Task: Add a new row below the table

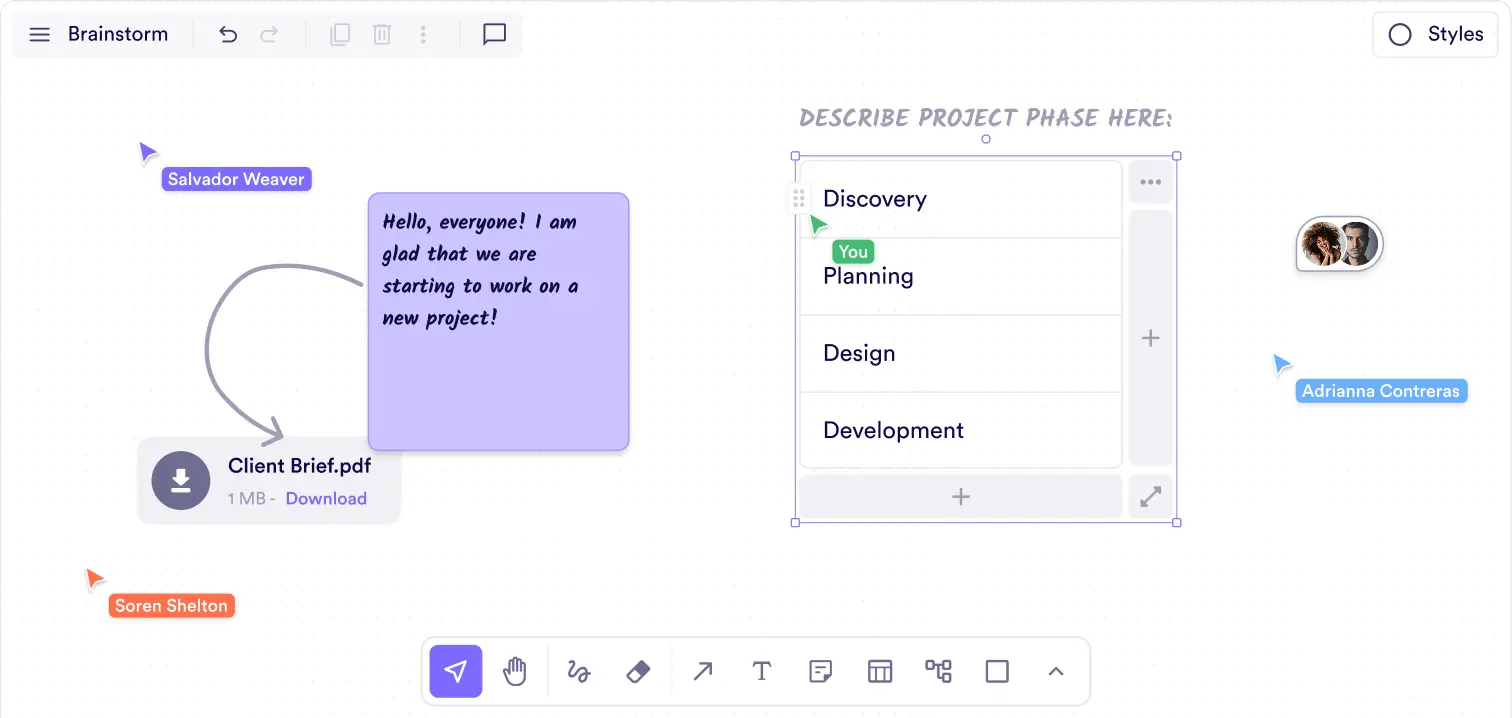Action: [960, 497]
